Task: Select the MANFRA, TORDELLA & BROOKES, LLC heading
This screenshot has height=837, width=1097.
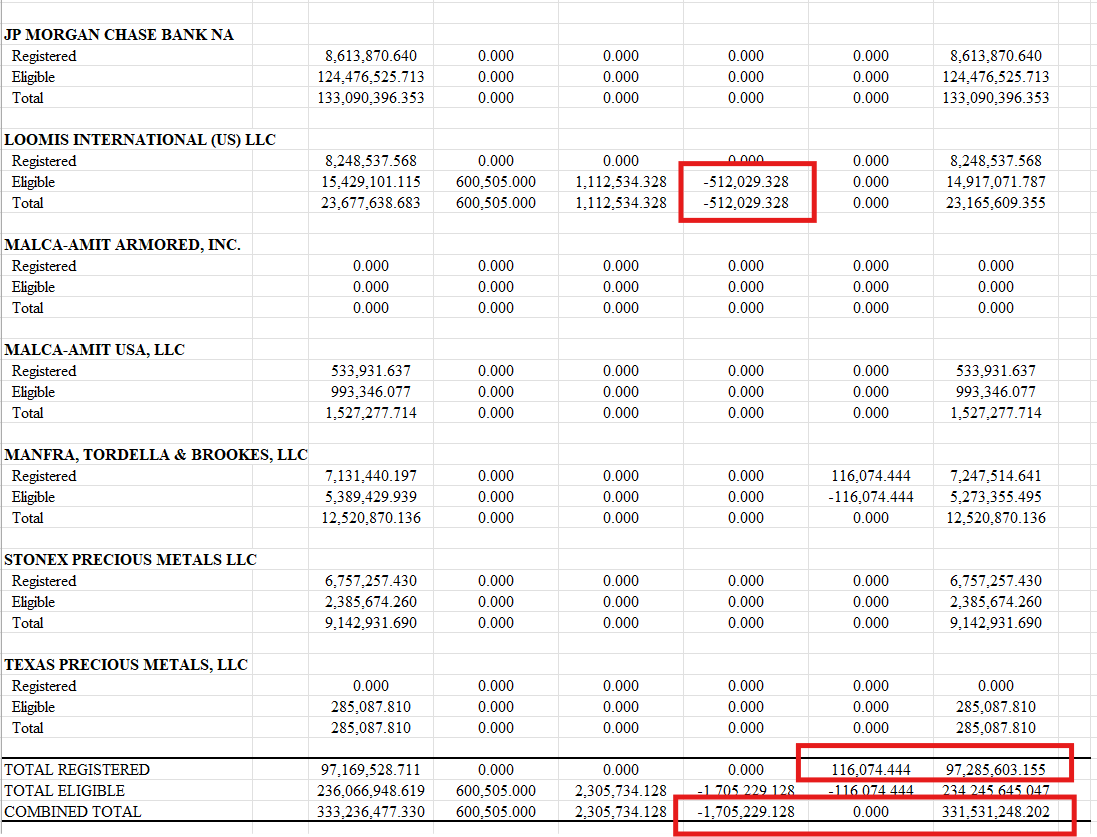Action: click(156, 455)
